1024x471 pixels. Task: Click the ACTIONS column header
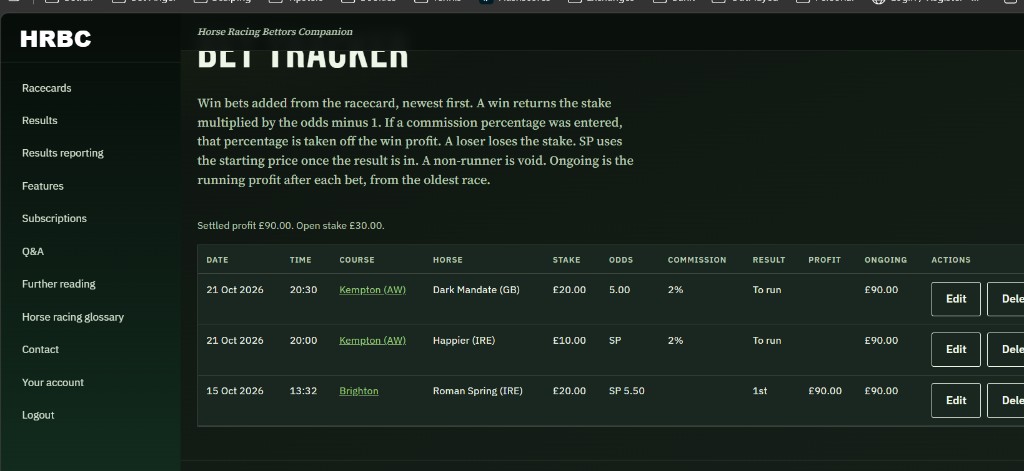[951, 260]
